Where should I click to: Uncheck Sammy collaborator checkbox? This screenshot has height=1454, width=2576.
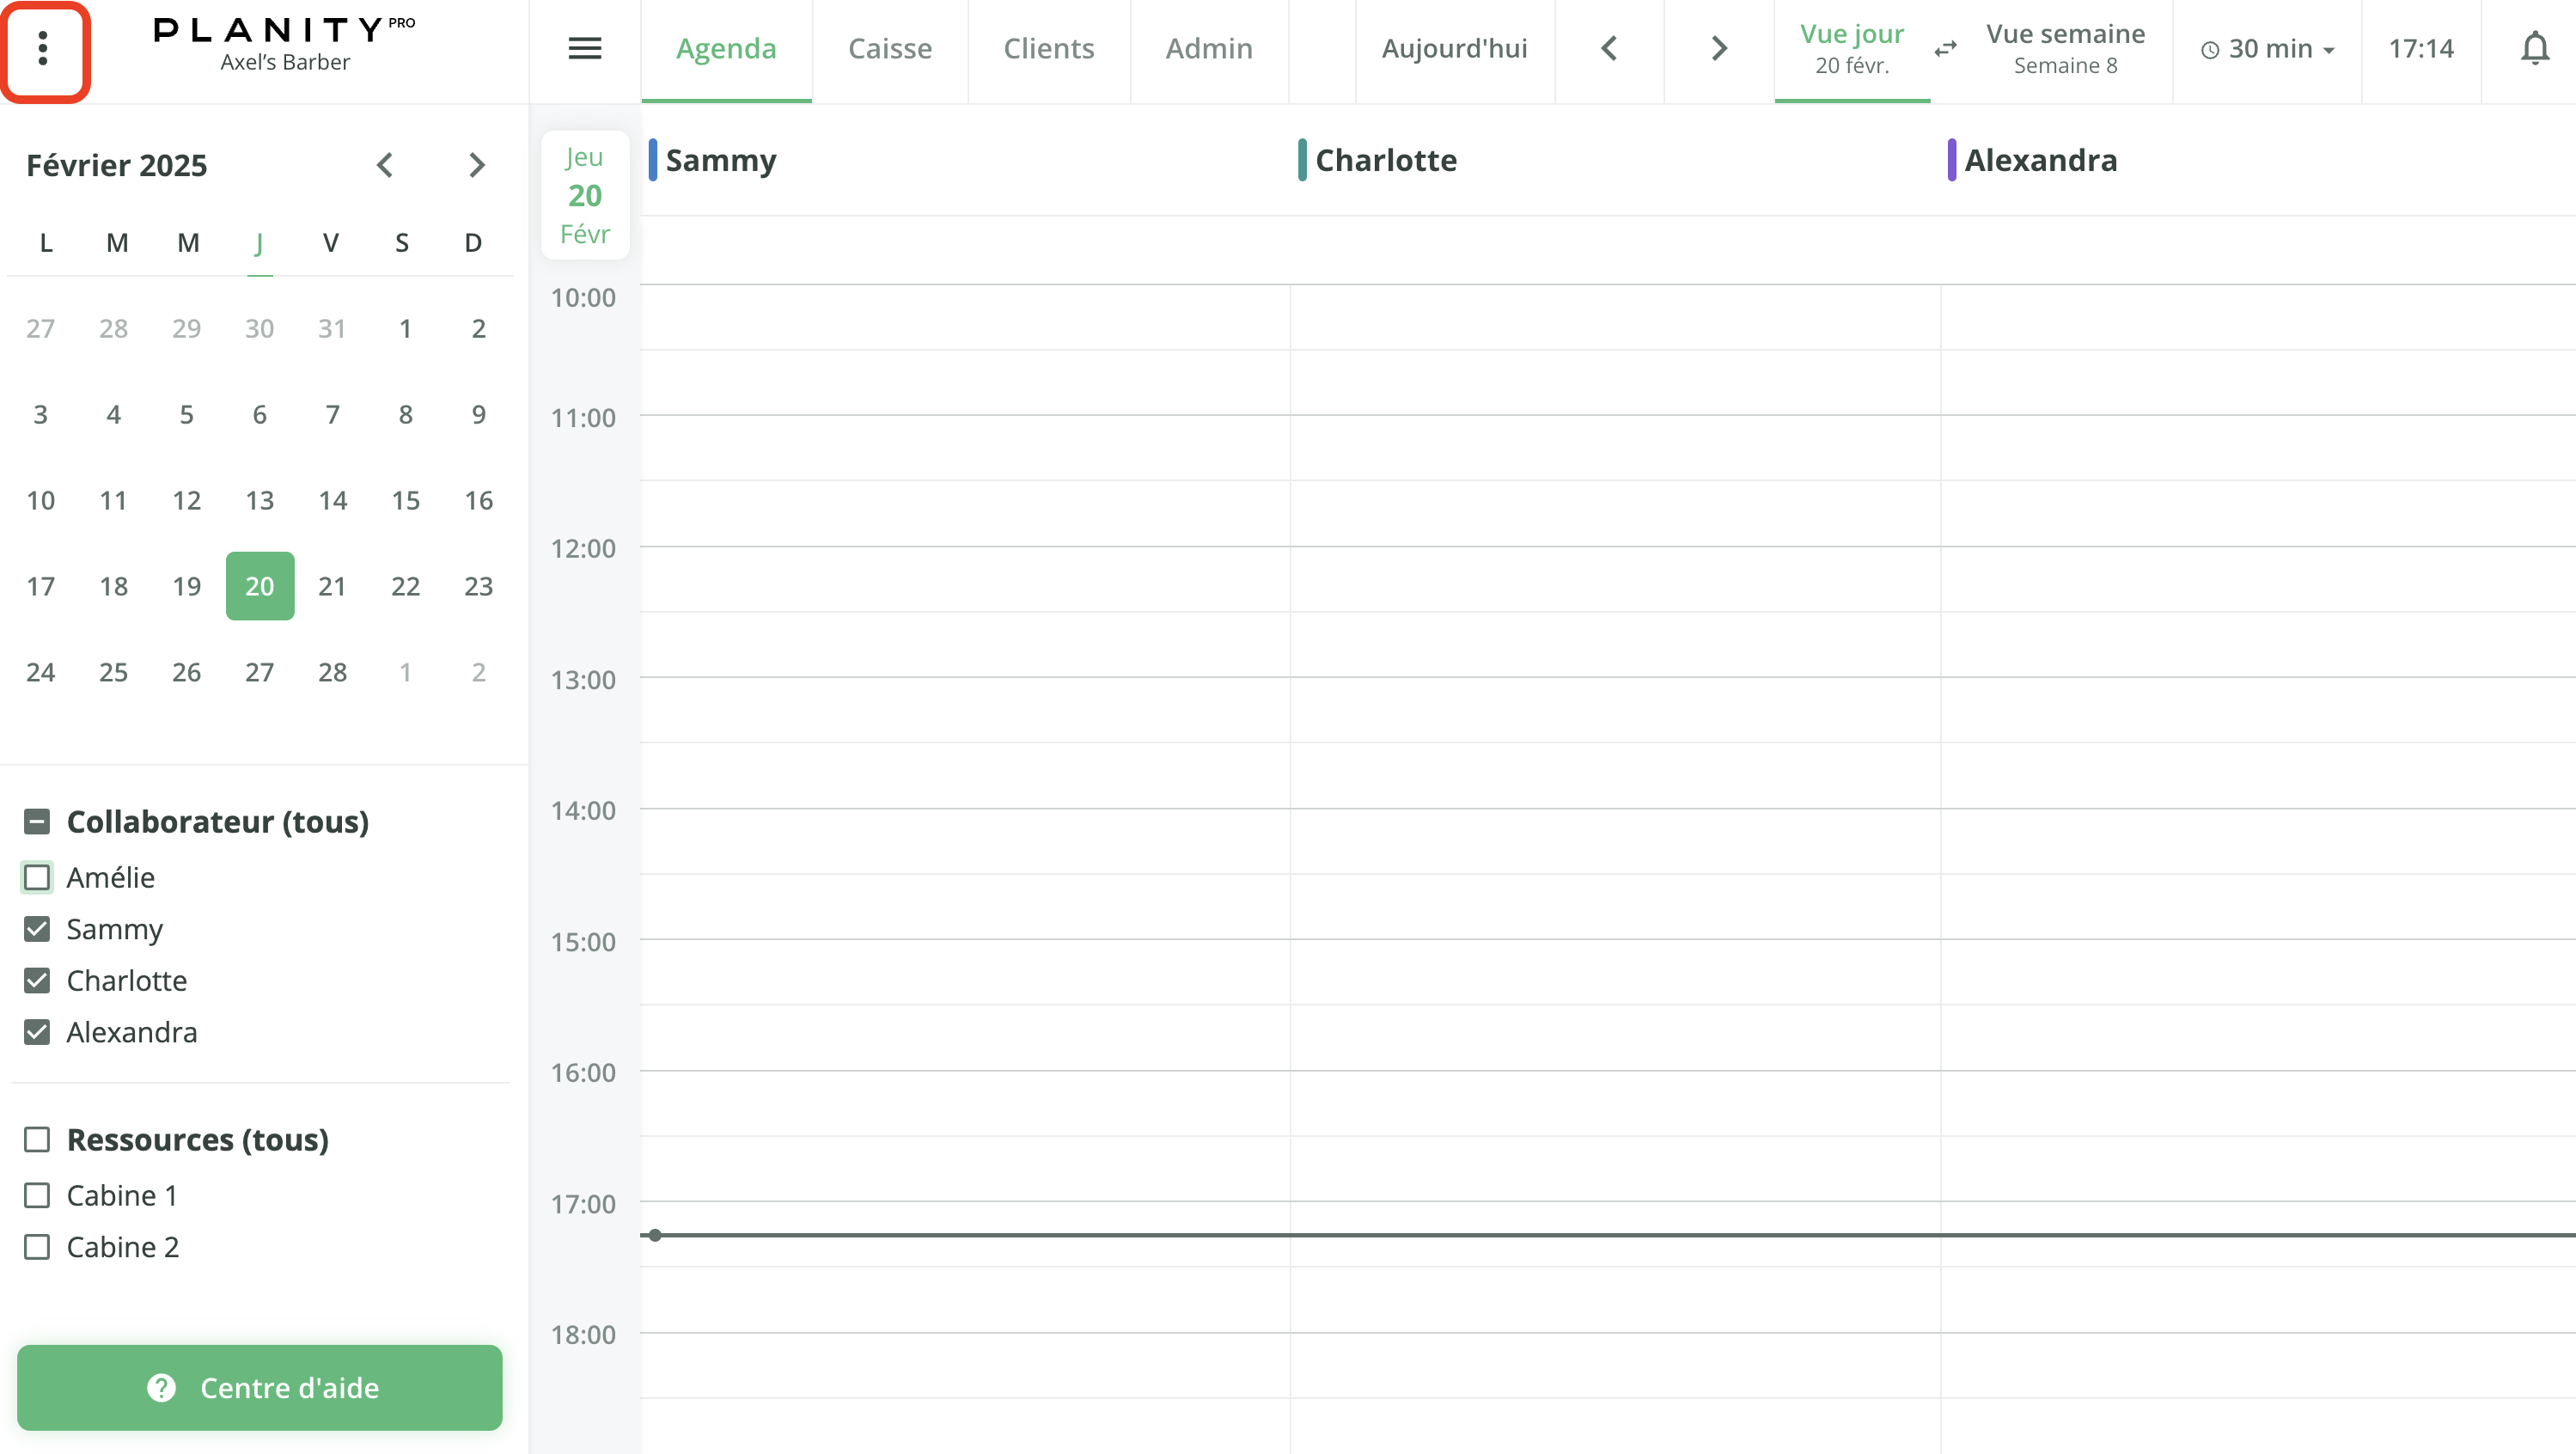coord(37,929)
